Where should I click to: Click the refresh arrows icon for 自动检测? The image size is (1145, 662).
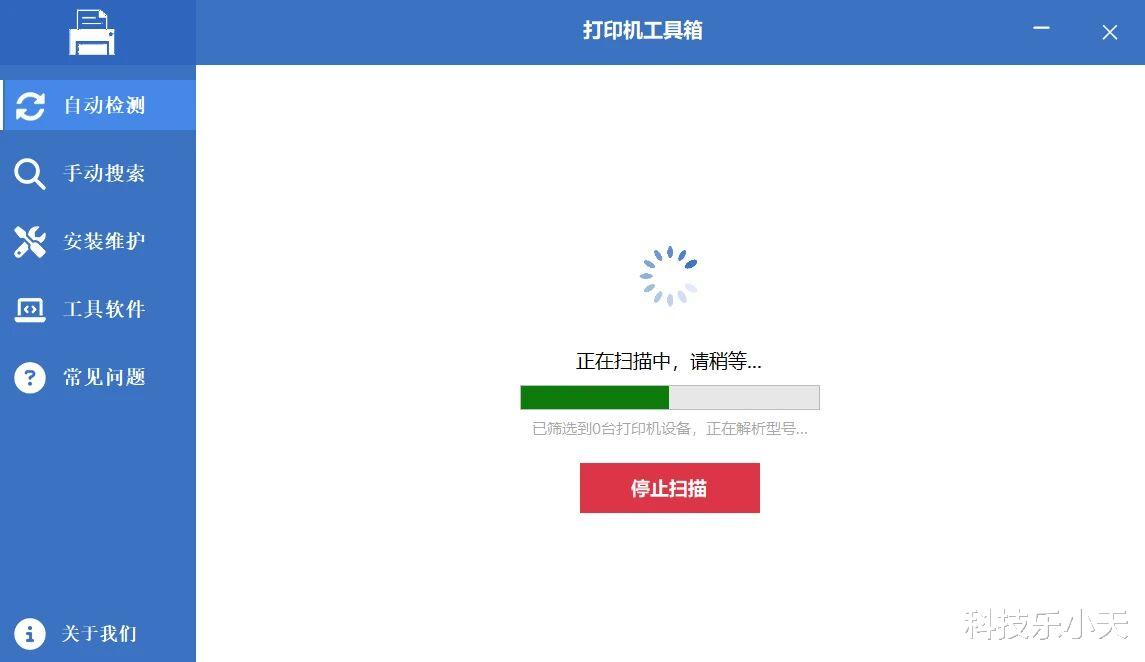(x=30, y=106)
